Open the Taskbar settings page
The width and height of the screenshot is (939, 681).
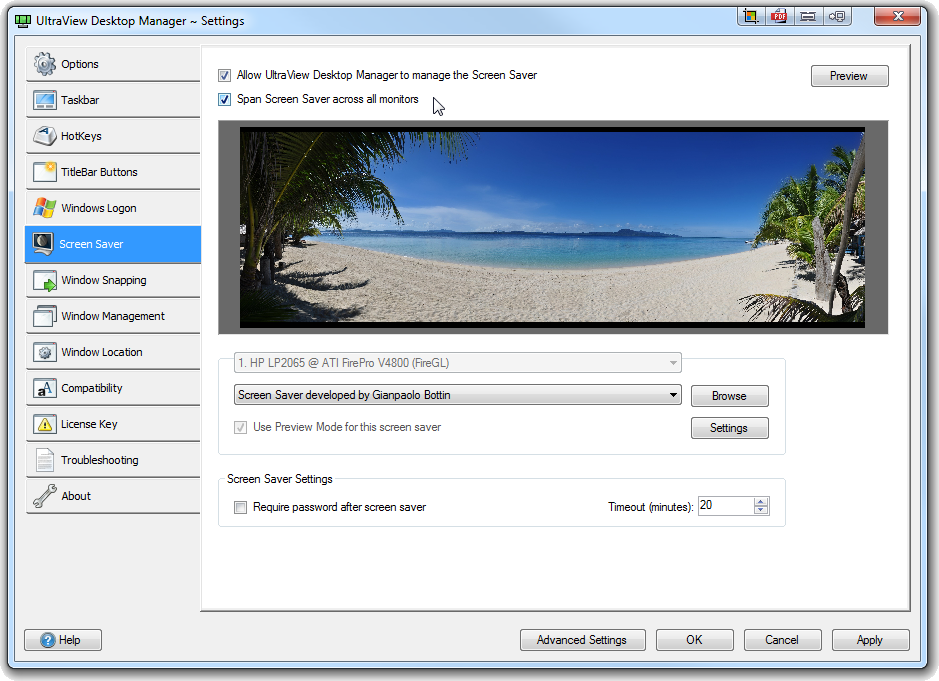pyautogui.click(x=113, y=100)
